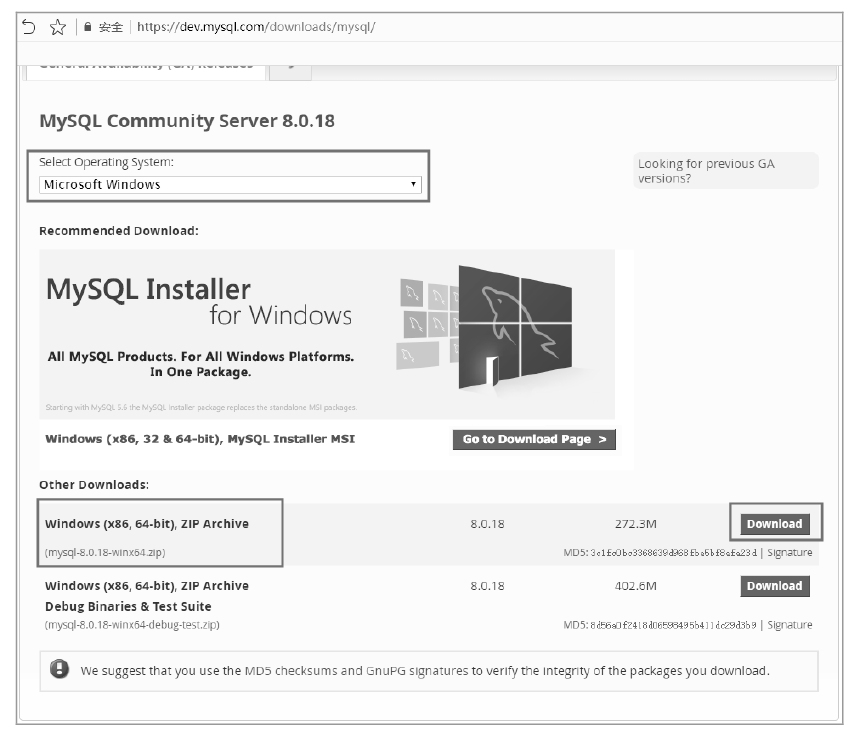Click the exclamation info icon near MD5 suggestion

click(x=59, y=669)
